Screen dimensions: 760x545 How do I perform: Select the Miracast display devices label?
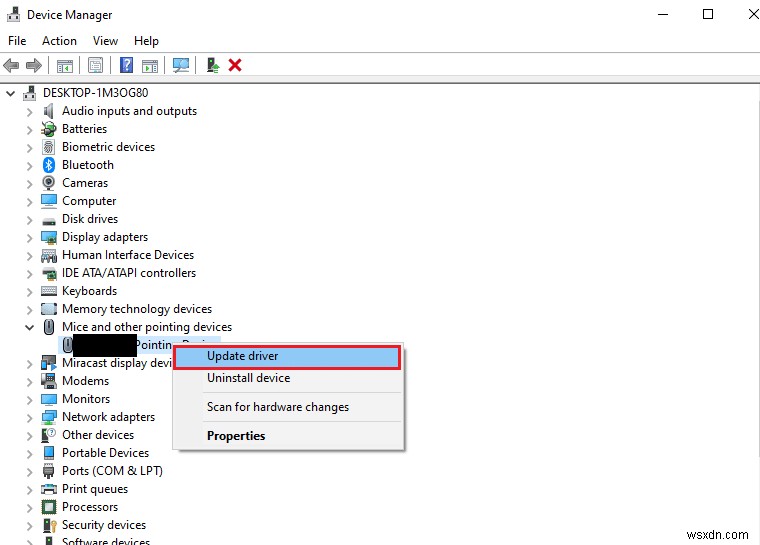coord(117,363)
